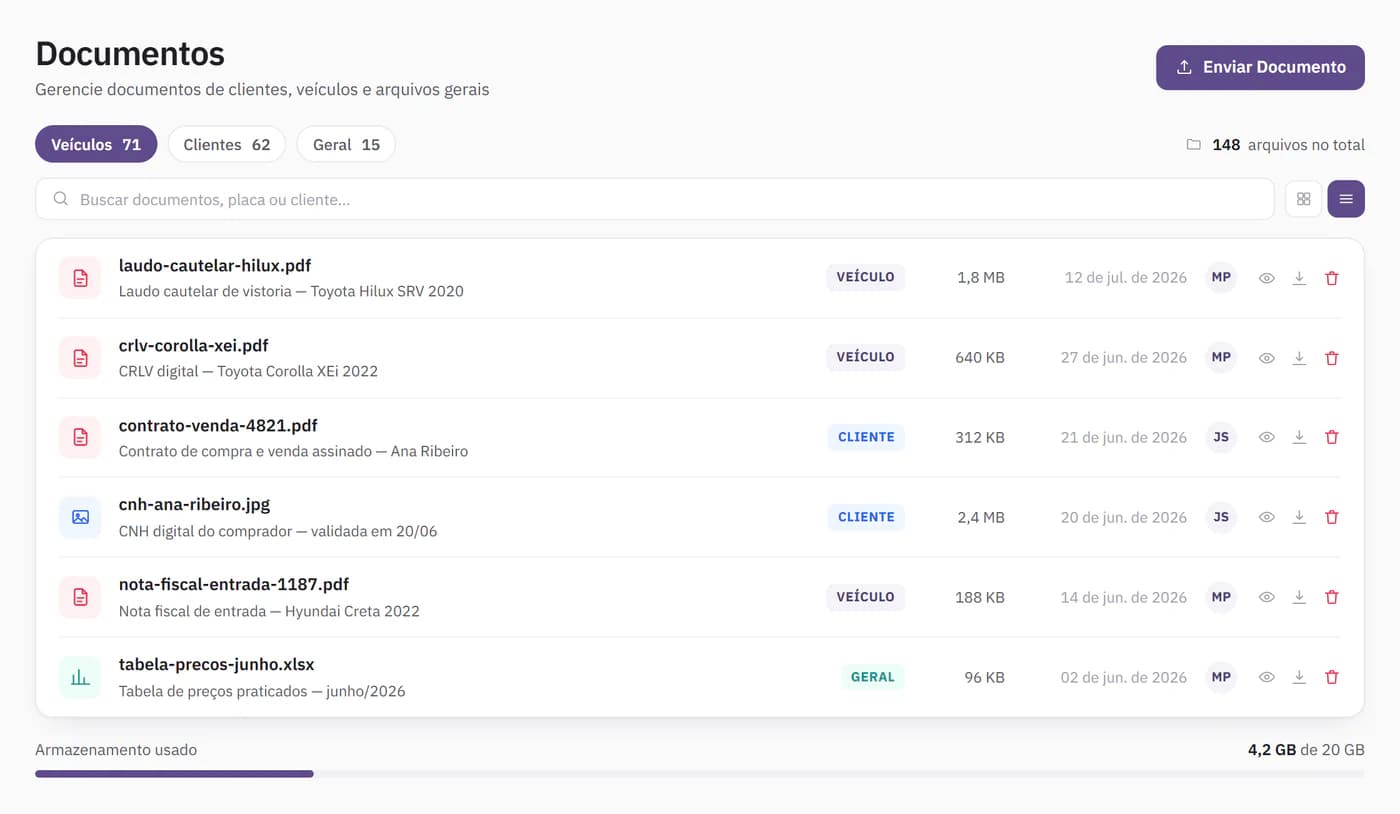Click the spreadsheet chart icon for tabela-precos-junho.xlsx
The height and width of the screenshot is (814, 1400).
(x=80, y=677)
